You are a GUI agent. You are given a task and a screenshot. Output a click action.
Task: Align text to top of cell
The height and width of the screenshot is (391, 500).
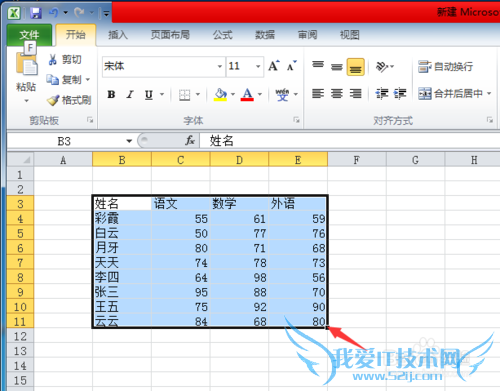click(318, 66)
